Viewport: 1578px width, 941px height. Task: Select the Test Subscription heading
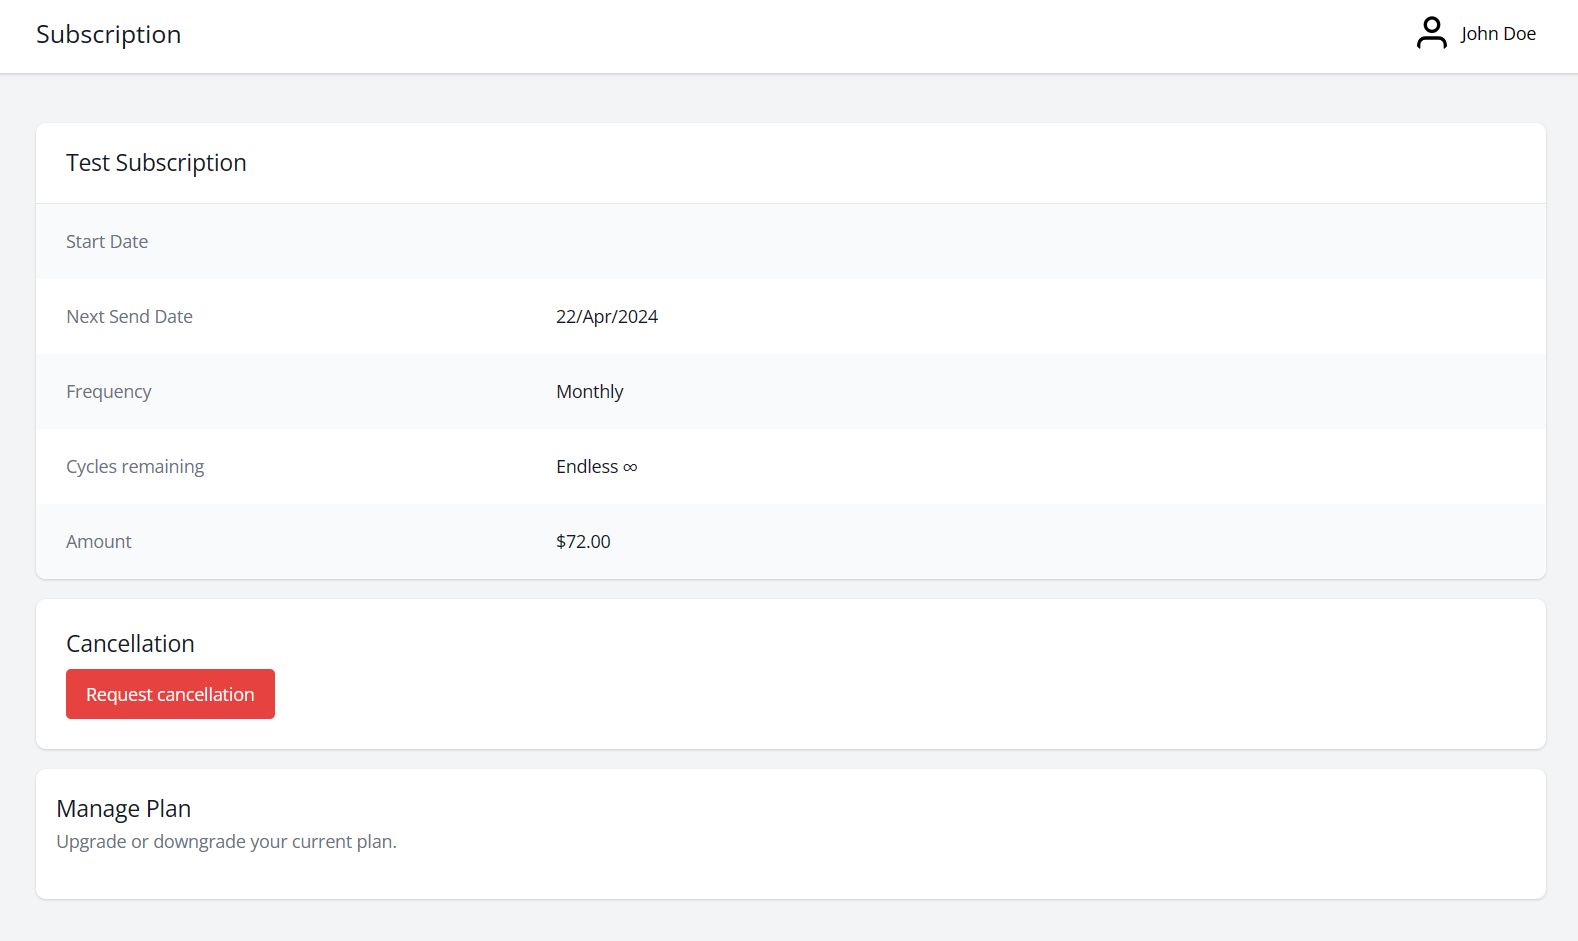coord(156,162)
